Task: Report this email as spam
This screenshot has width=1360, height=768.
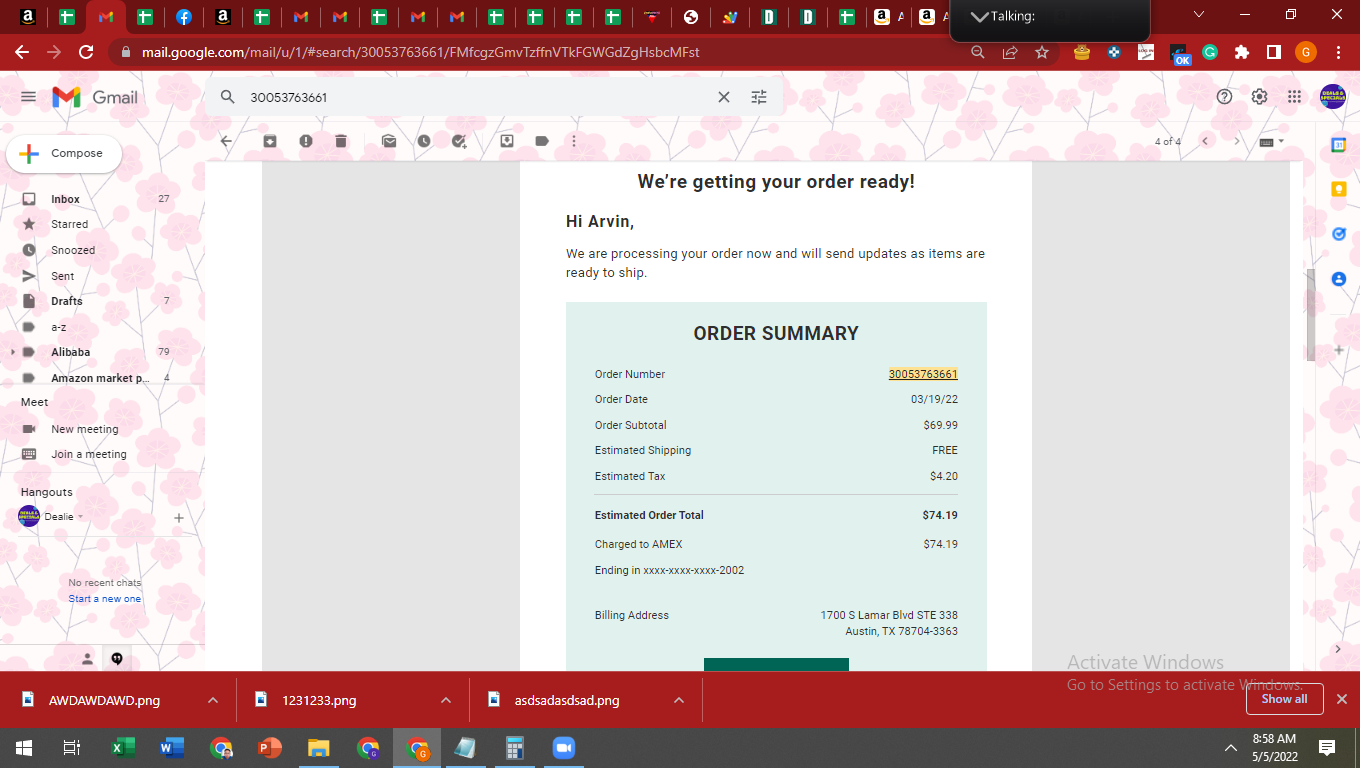Action: click(306, 141)
